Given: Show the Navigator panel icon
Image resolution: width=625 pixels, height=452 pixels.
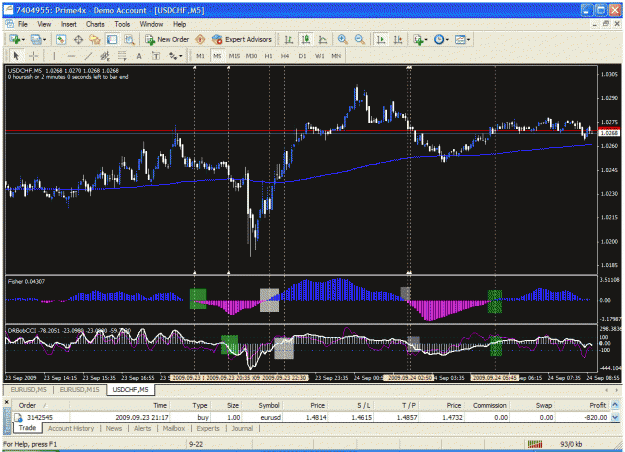Looking at the screenshot, I should (x=95, y=39).
